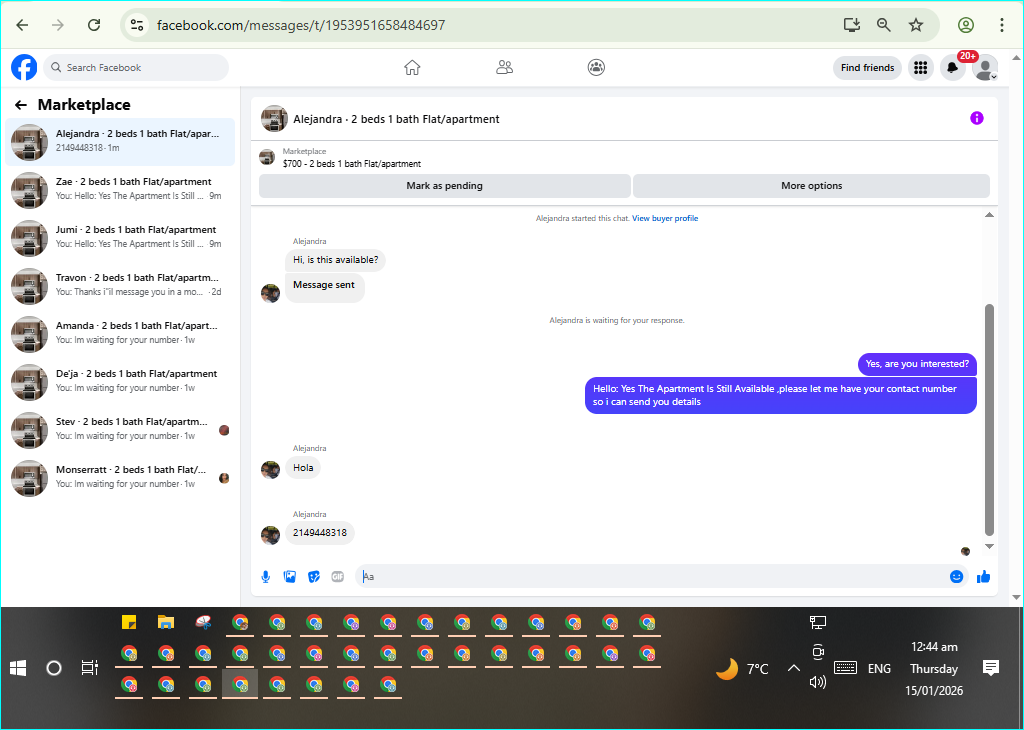
Task: Go back with the Marketplace back arrow
Action: point(21,105)
